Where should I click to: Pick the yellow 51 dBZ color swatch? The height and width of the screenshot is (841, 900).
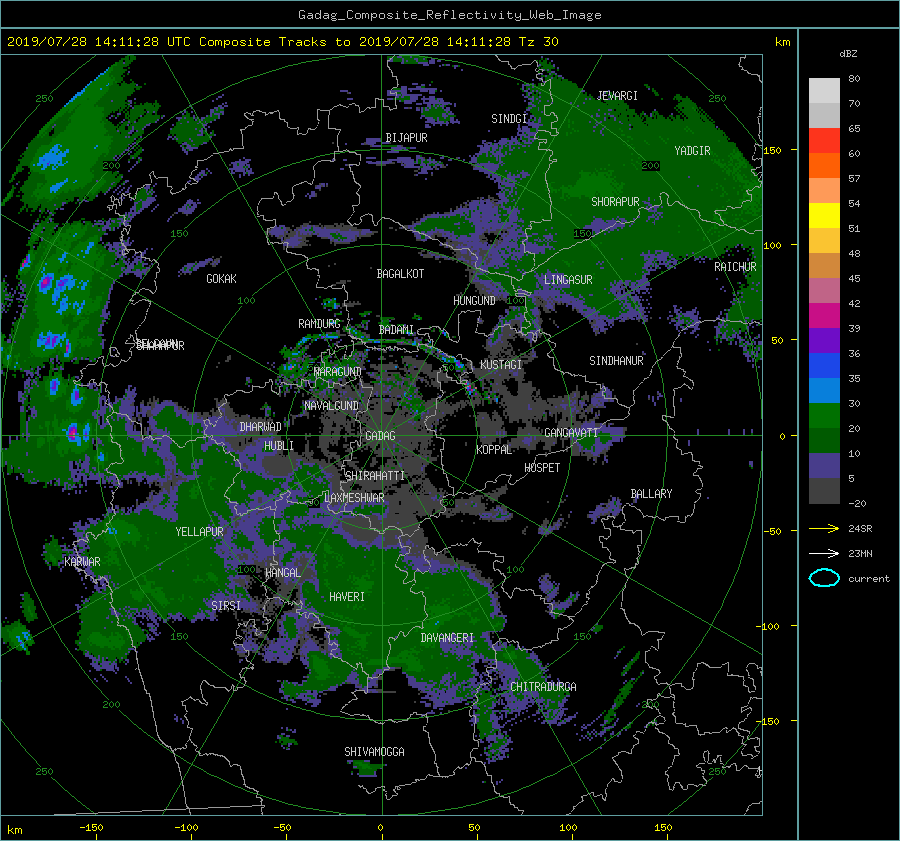click(824, 216)
